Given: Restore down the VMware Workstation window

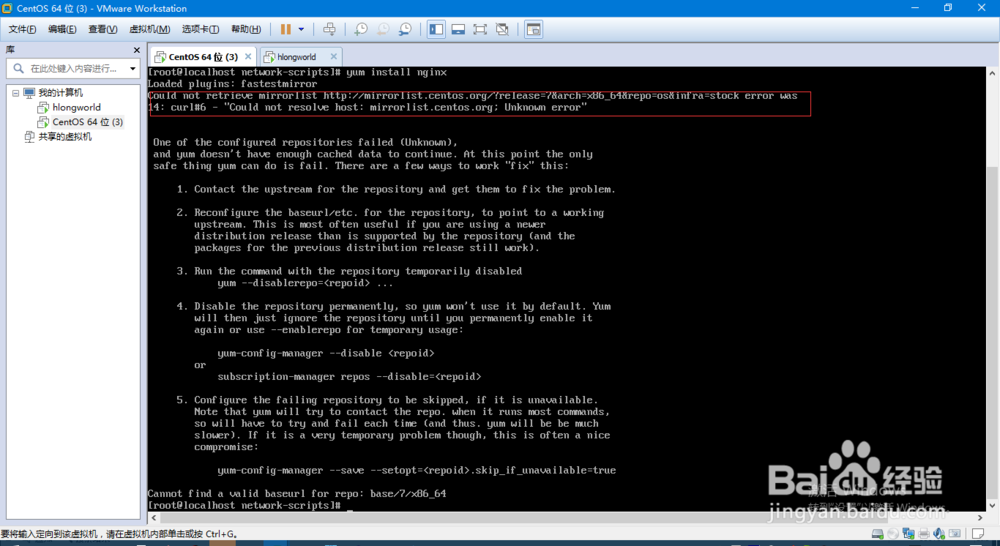Looking at the screenshot, I should click(948, 8).
